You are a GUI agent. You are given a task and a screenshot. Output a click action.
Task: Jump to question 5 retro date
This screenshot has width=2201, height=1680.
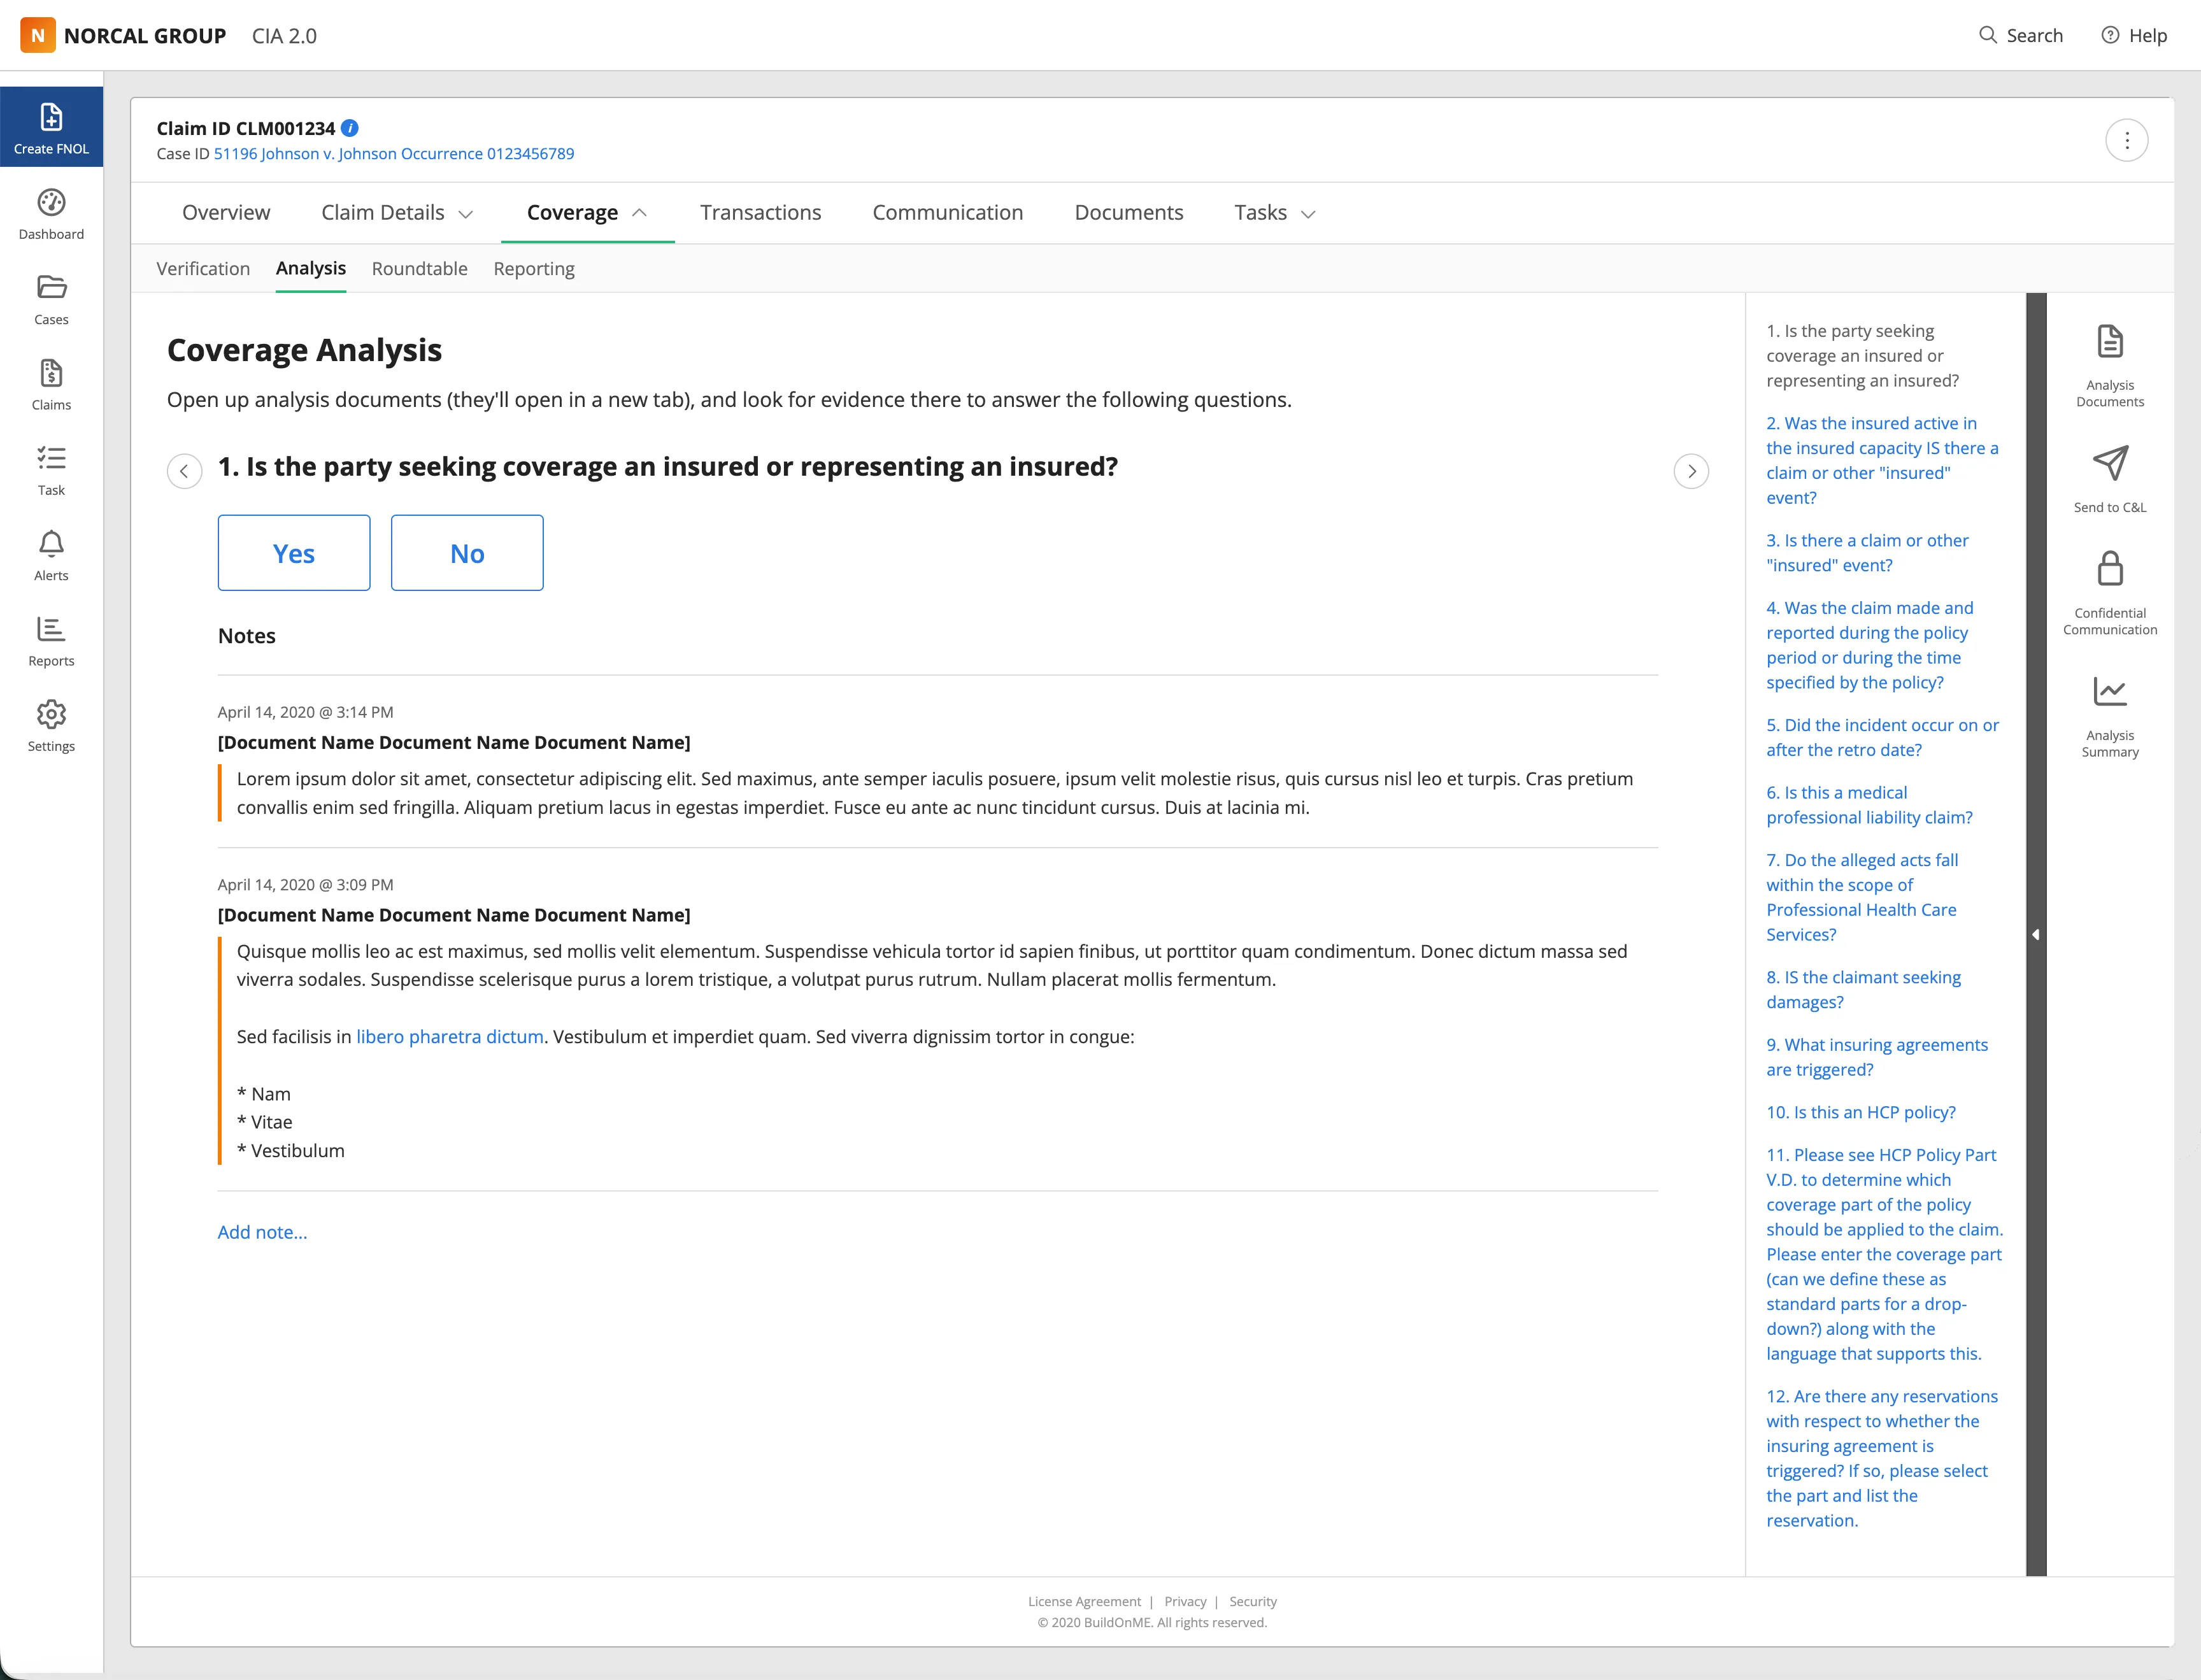[1882, 737]
